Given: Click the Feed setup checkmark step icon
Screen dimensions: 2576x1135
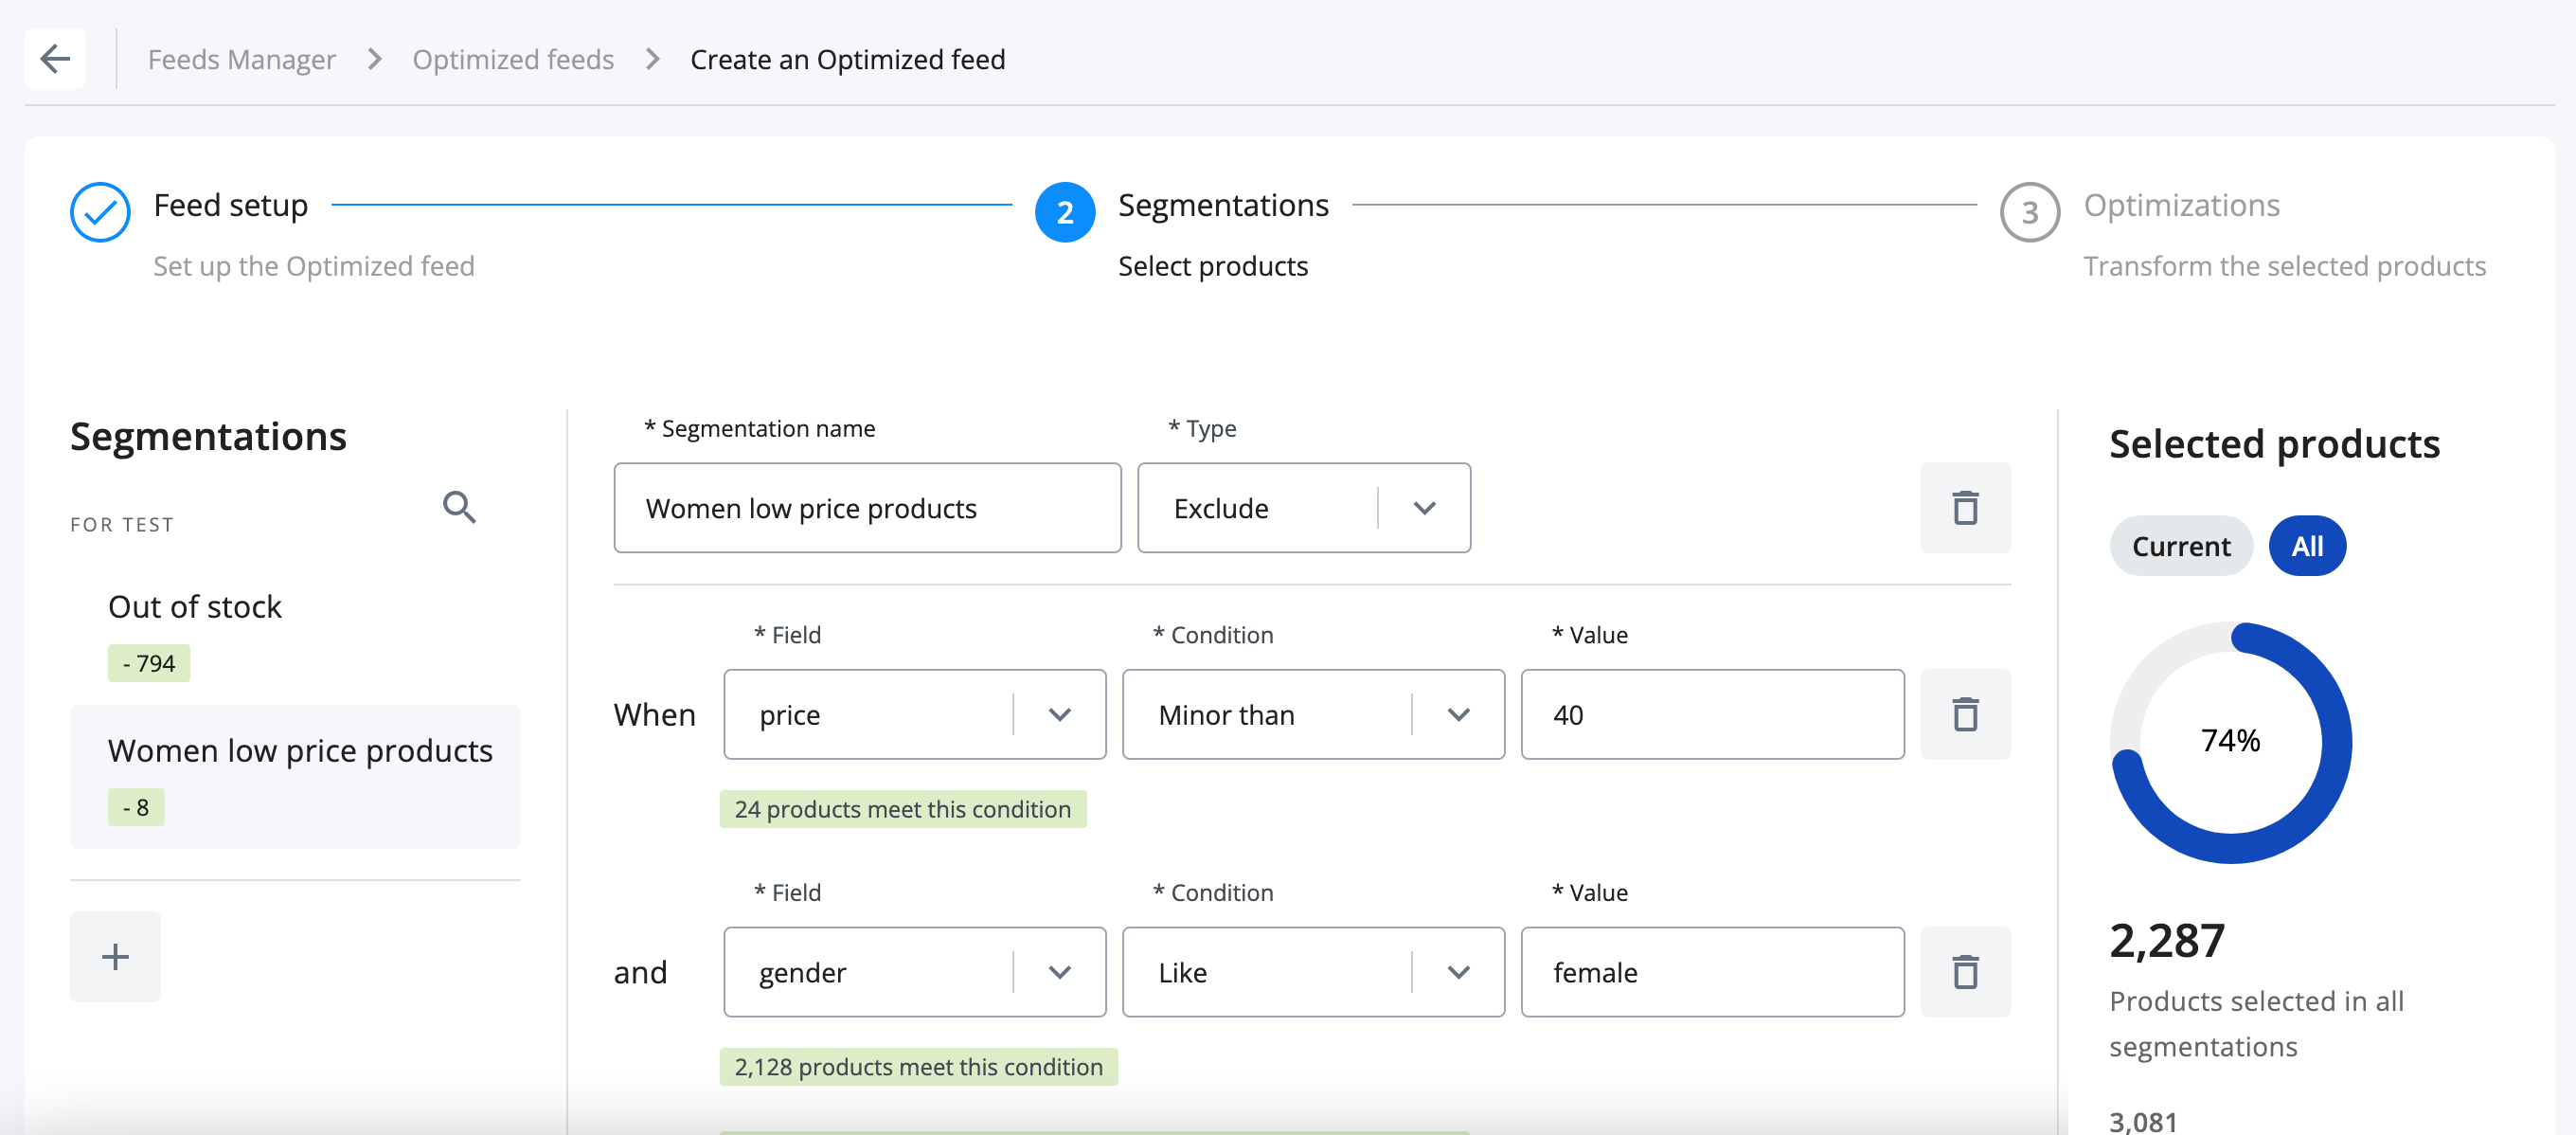Looking at the screenshot, I should (x=100, y=212).
